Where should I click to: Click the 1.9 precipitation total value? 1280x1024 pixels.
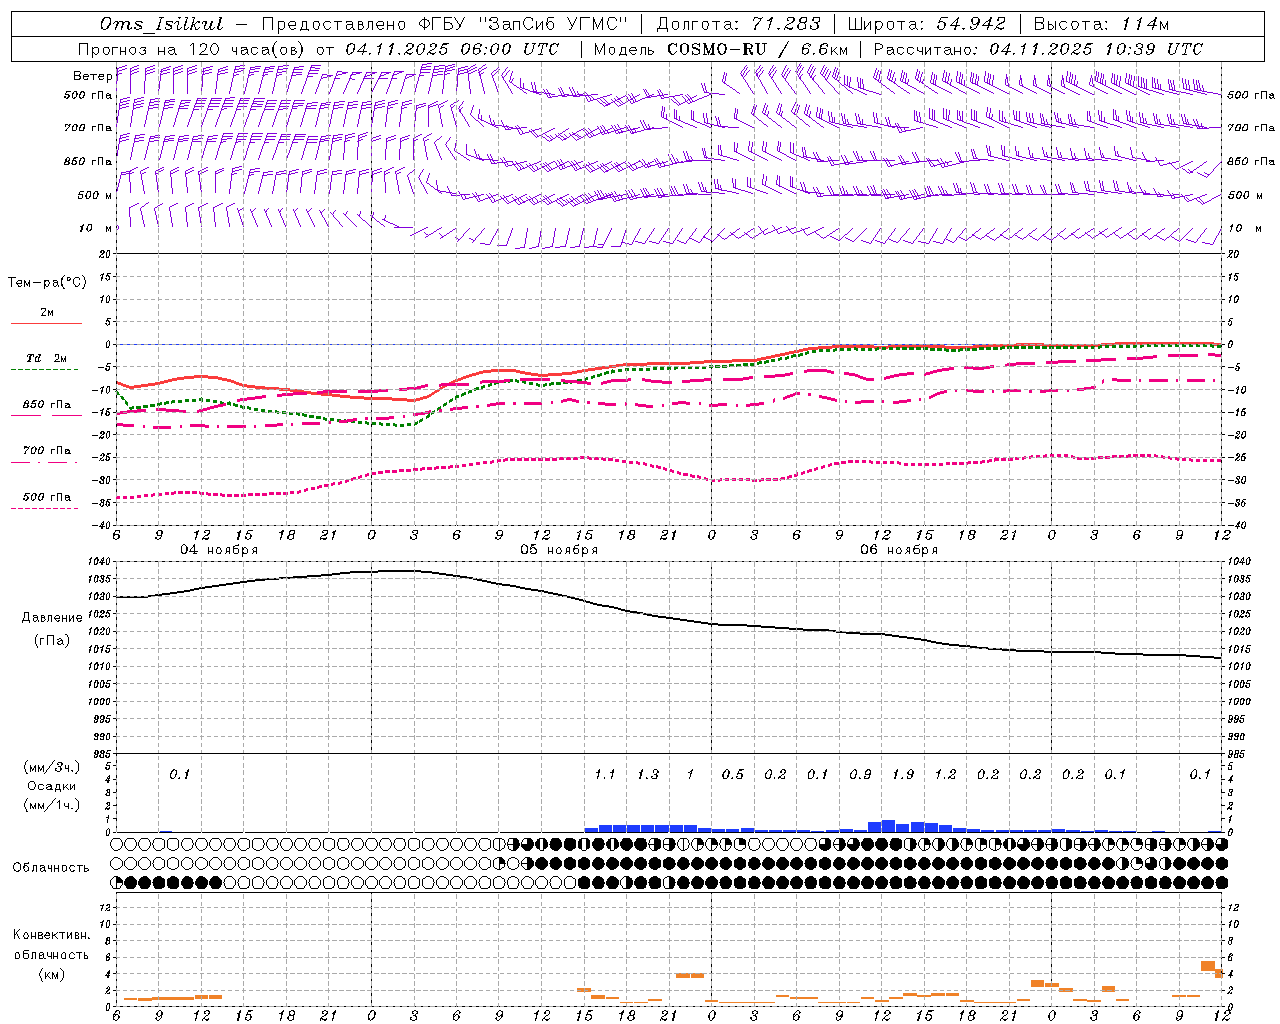903,774
